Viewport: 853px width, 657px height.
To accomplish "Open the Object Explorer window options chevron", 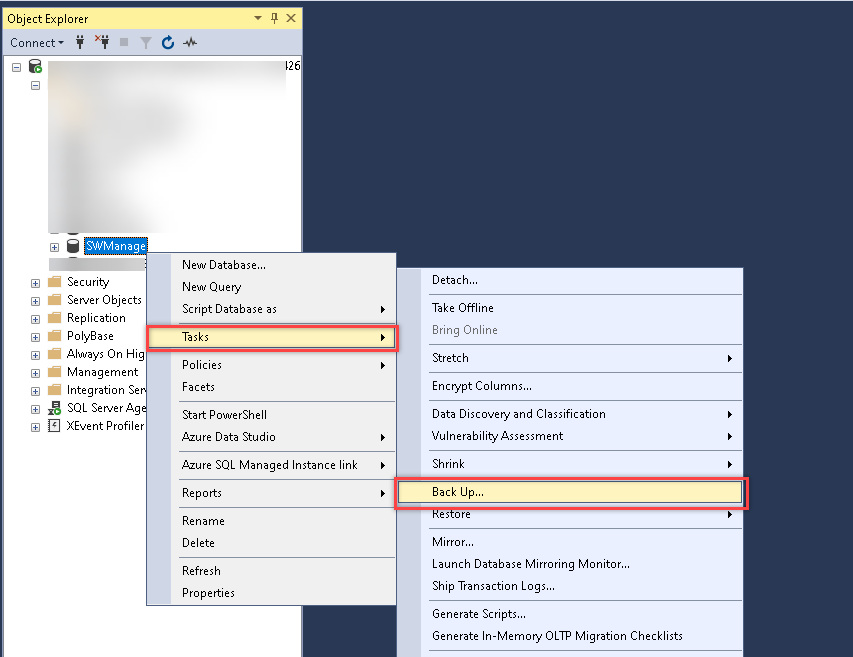I will click(257, 18).
